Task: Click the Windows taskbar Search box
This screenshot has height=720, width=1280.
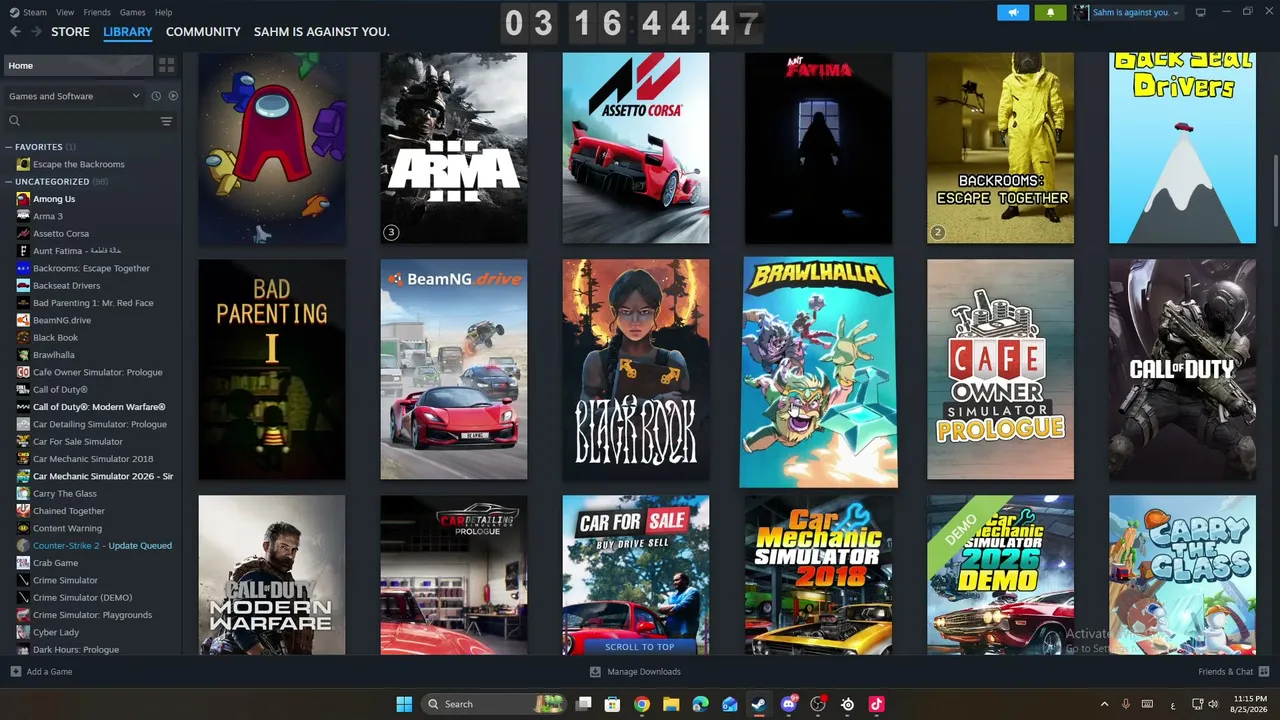Action: pos(494,704)
